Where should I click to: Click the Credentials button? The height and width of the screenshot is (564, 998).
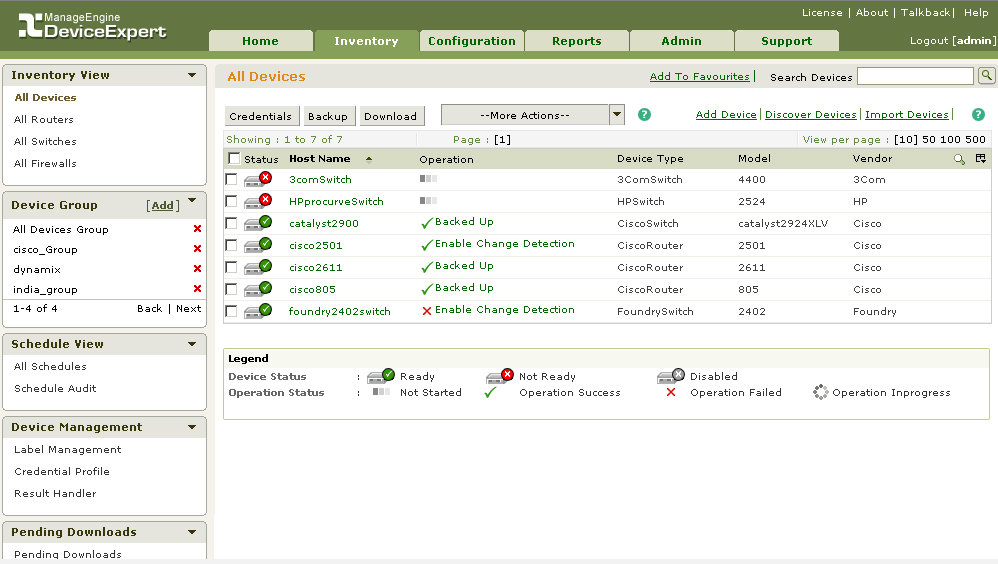[x=261, y=116]
